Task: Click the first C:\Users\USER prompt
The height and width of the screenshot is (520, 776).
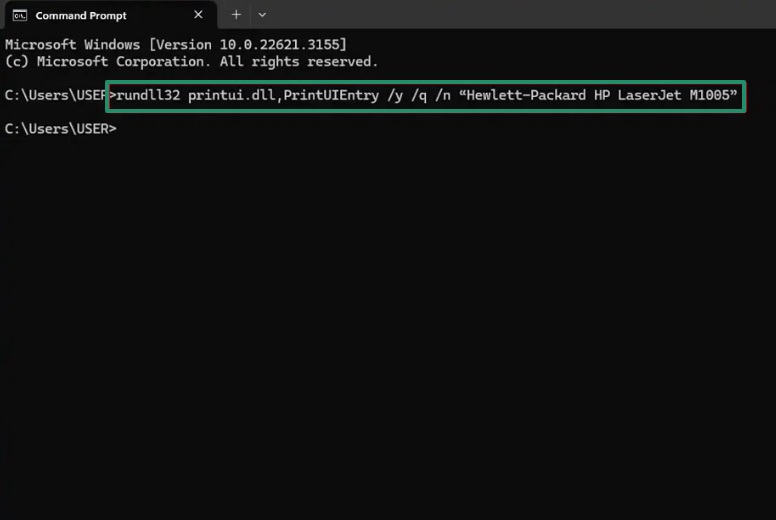Action: pyautogui.click(x=56, y=96)
